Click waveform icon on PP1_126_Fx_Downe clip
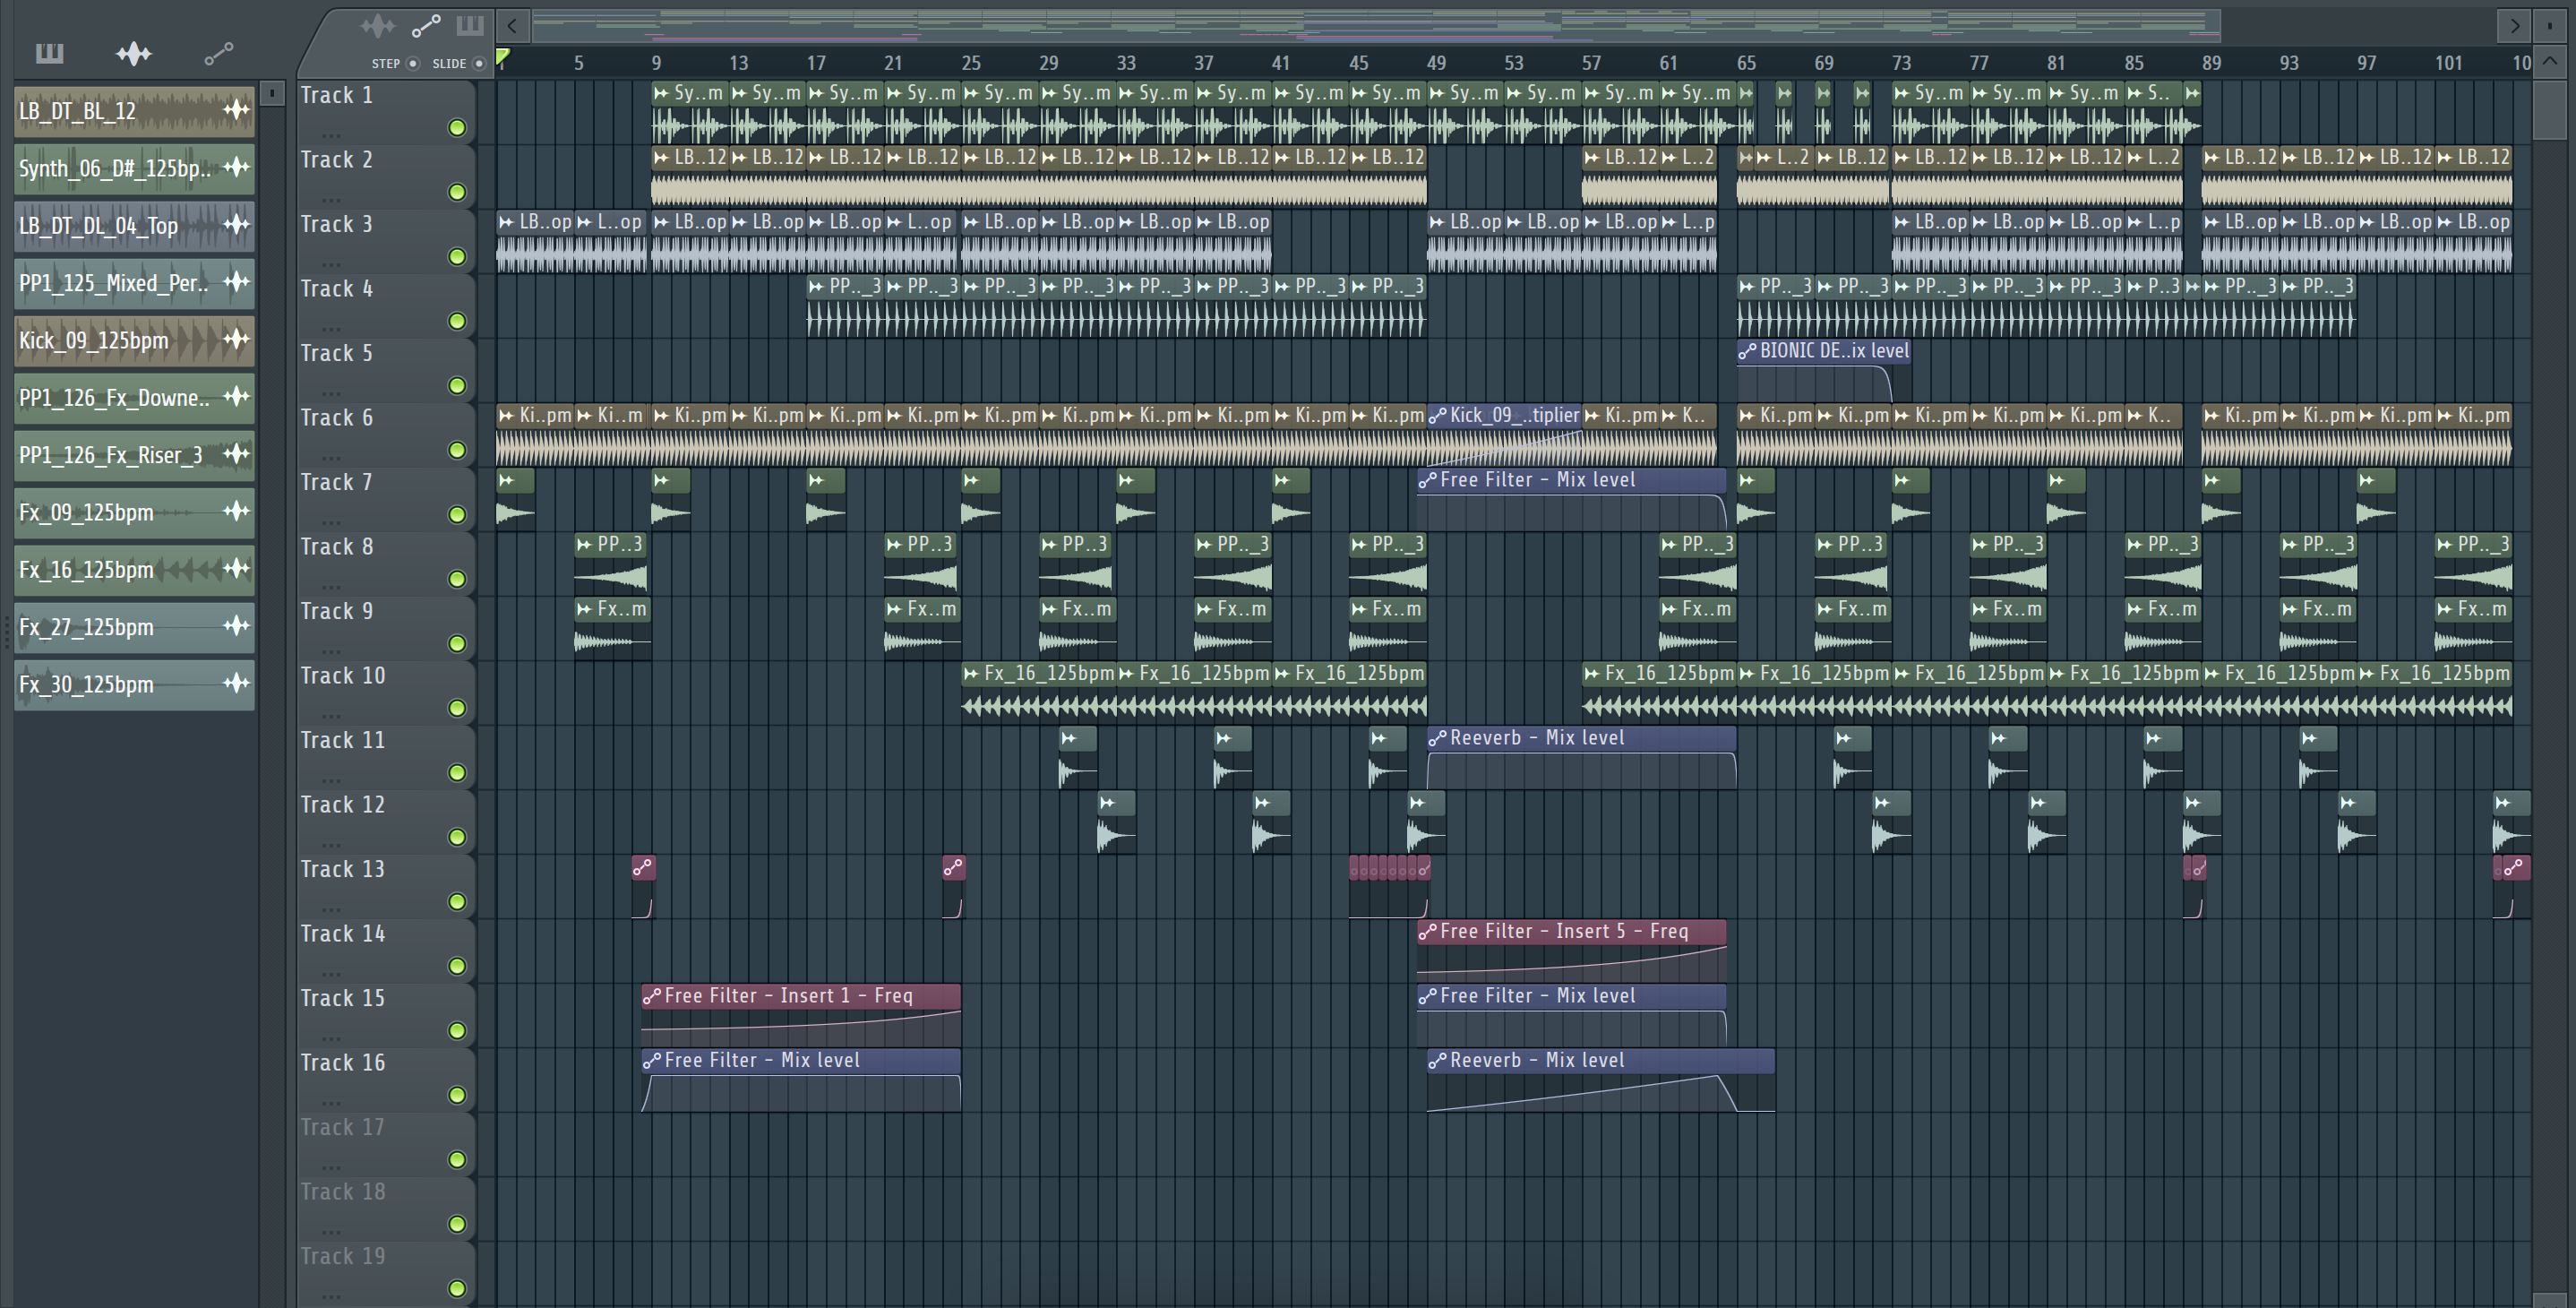Screen dimensions: 2576x1308 point(236,397)
